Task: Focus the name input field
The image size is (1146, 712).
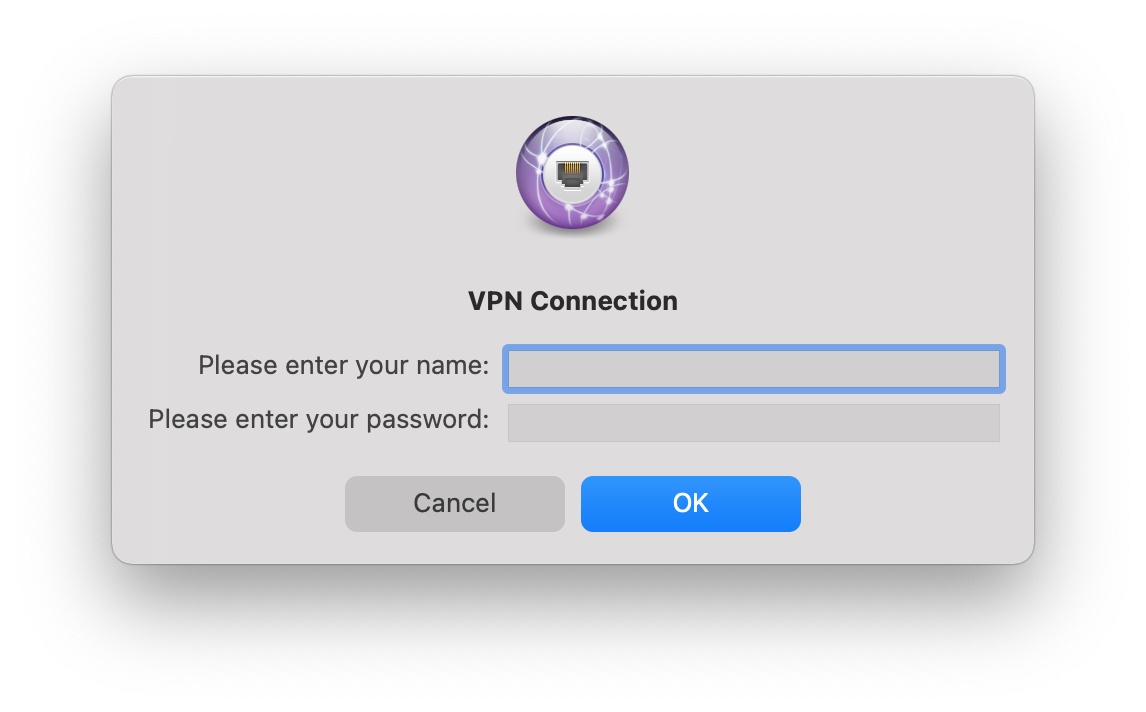Action: (754, 368)
